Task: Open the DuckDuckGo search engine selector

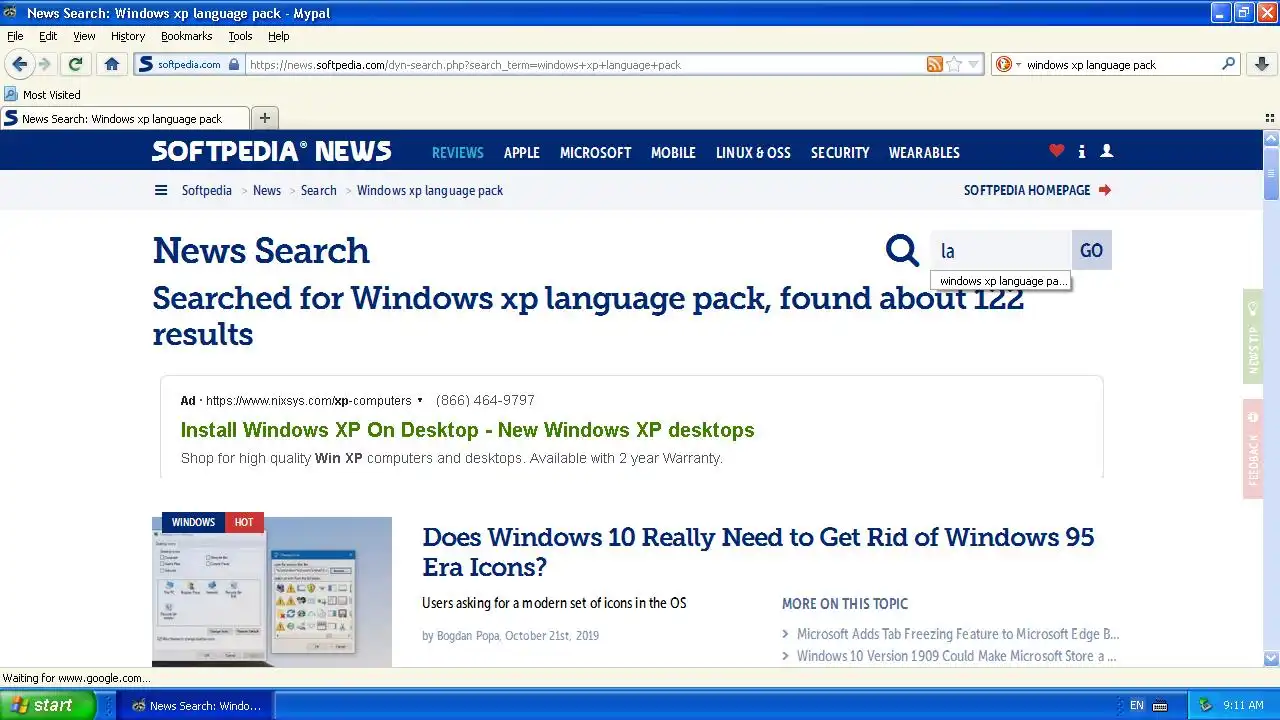Action: (x=1008, y=64)
